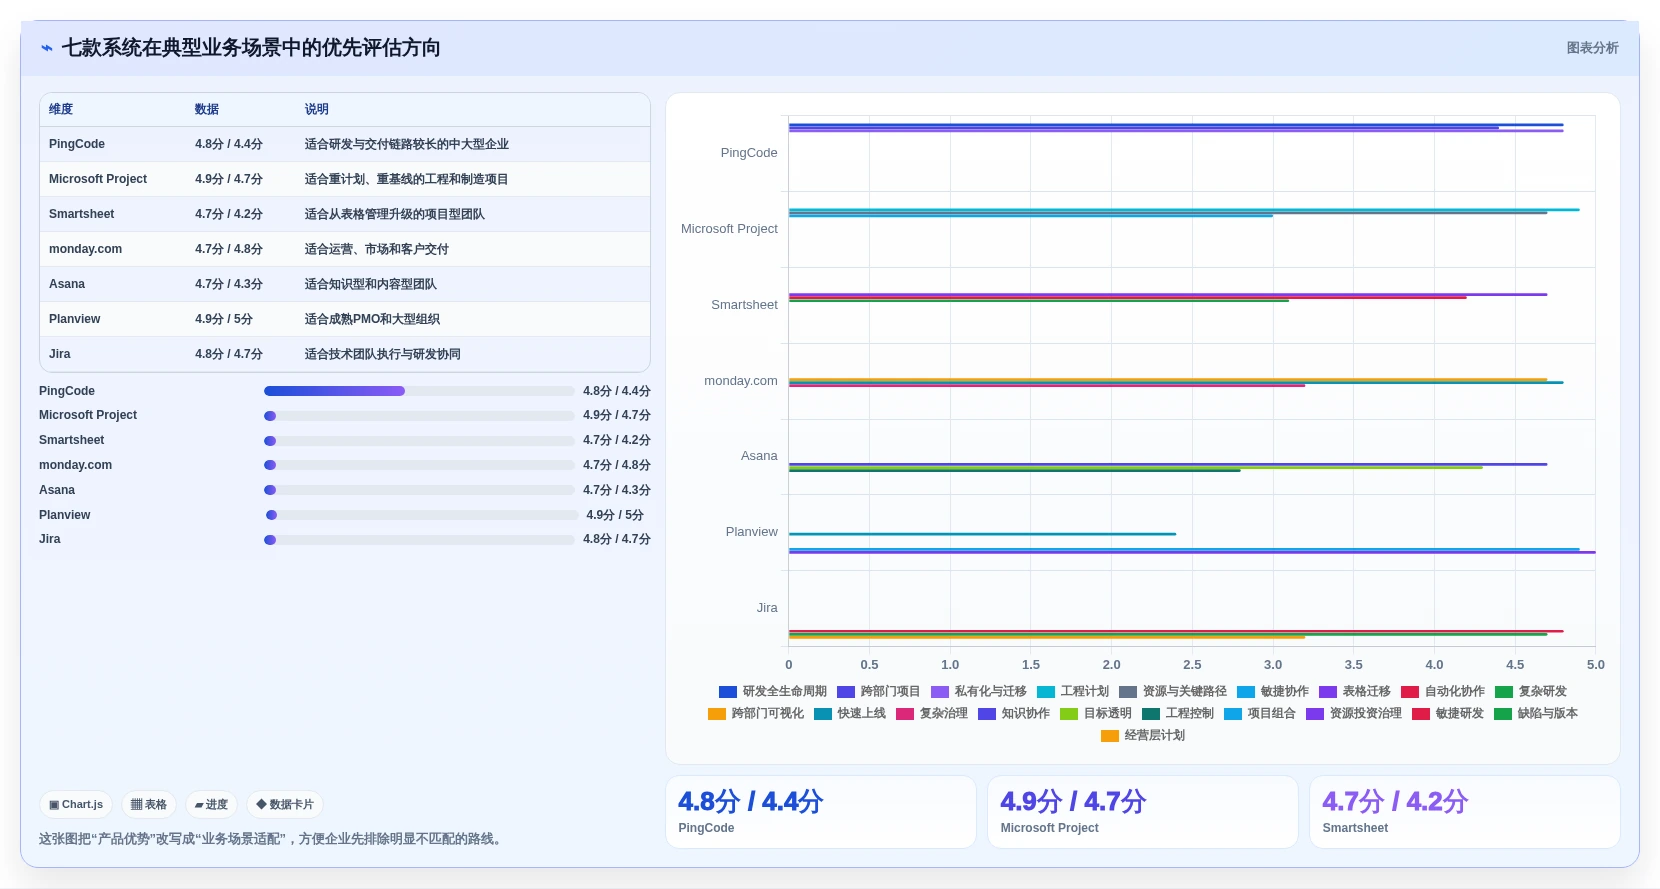Toggle the 工程计划 legend item
The width and height of the screenshot is (1660, 889).
pos(1073,691)
